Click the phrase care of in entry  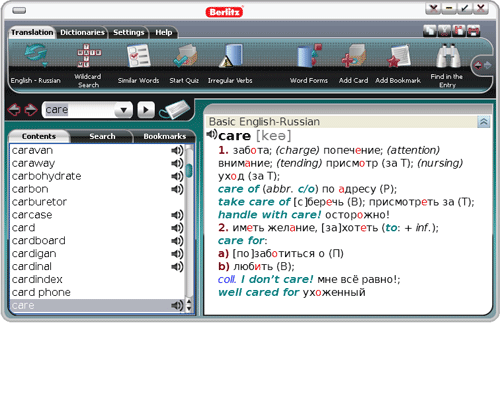(238, 189)
